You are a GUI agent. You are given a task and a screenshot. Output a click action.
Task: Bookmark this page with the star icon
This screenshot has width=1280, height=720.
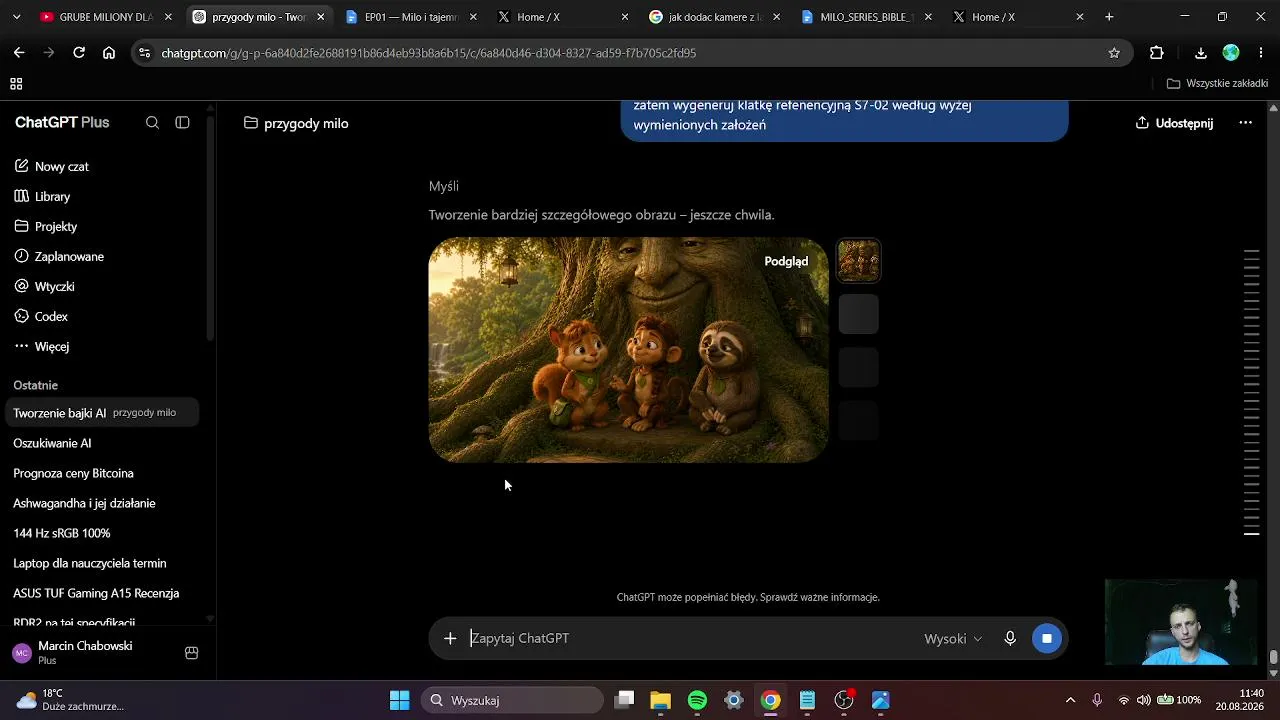(1114, 53)
